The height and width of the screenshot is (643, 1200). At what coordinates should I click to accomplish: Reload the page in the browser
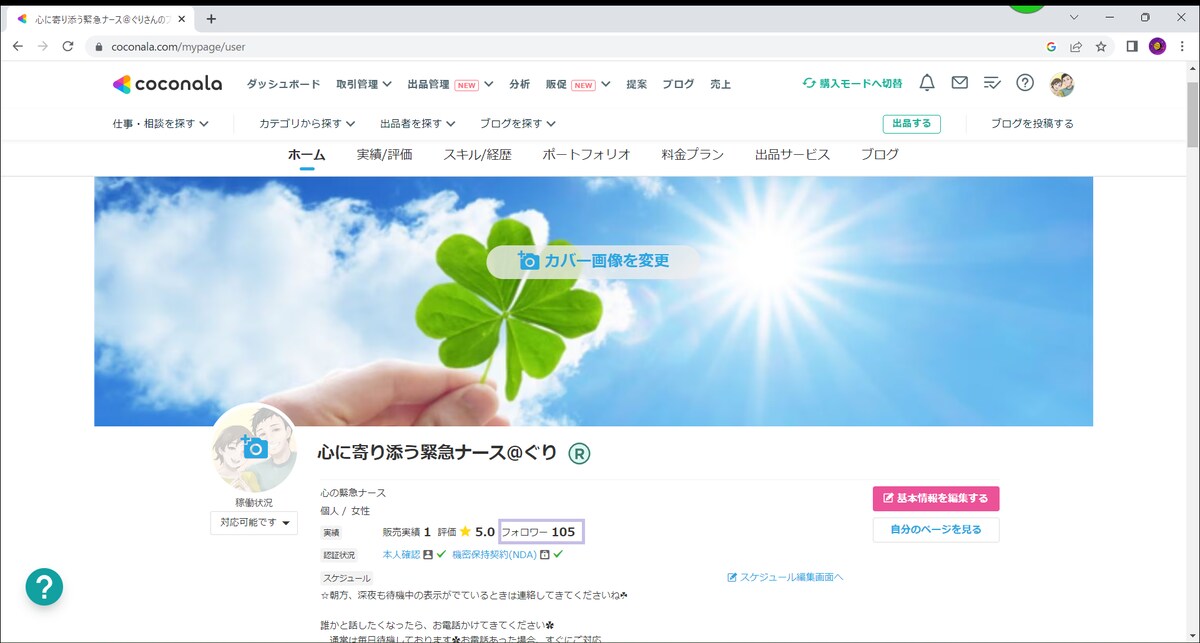[68, 46]
